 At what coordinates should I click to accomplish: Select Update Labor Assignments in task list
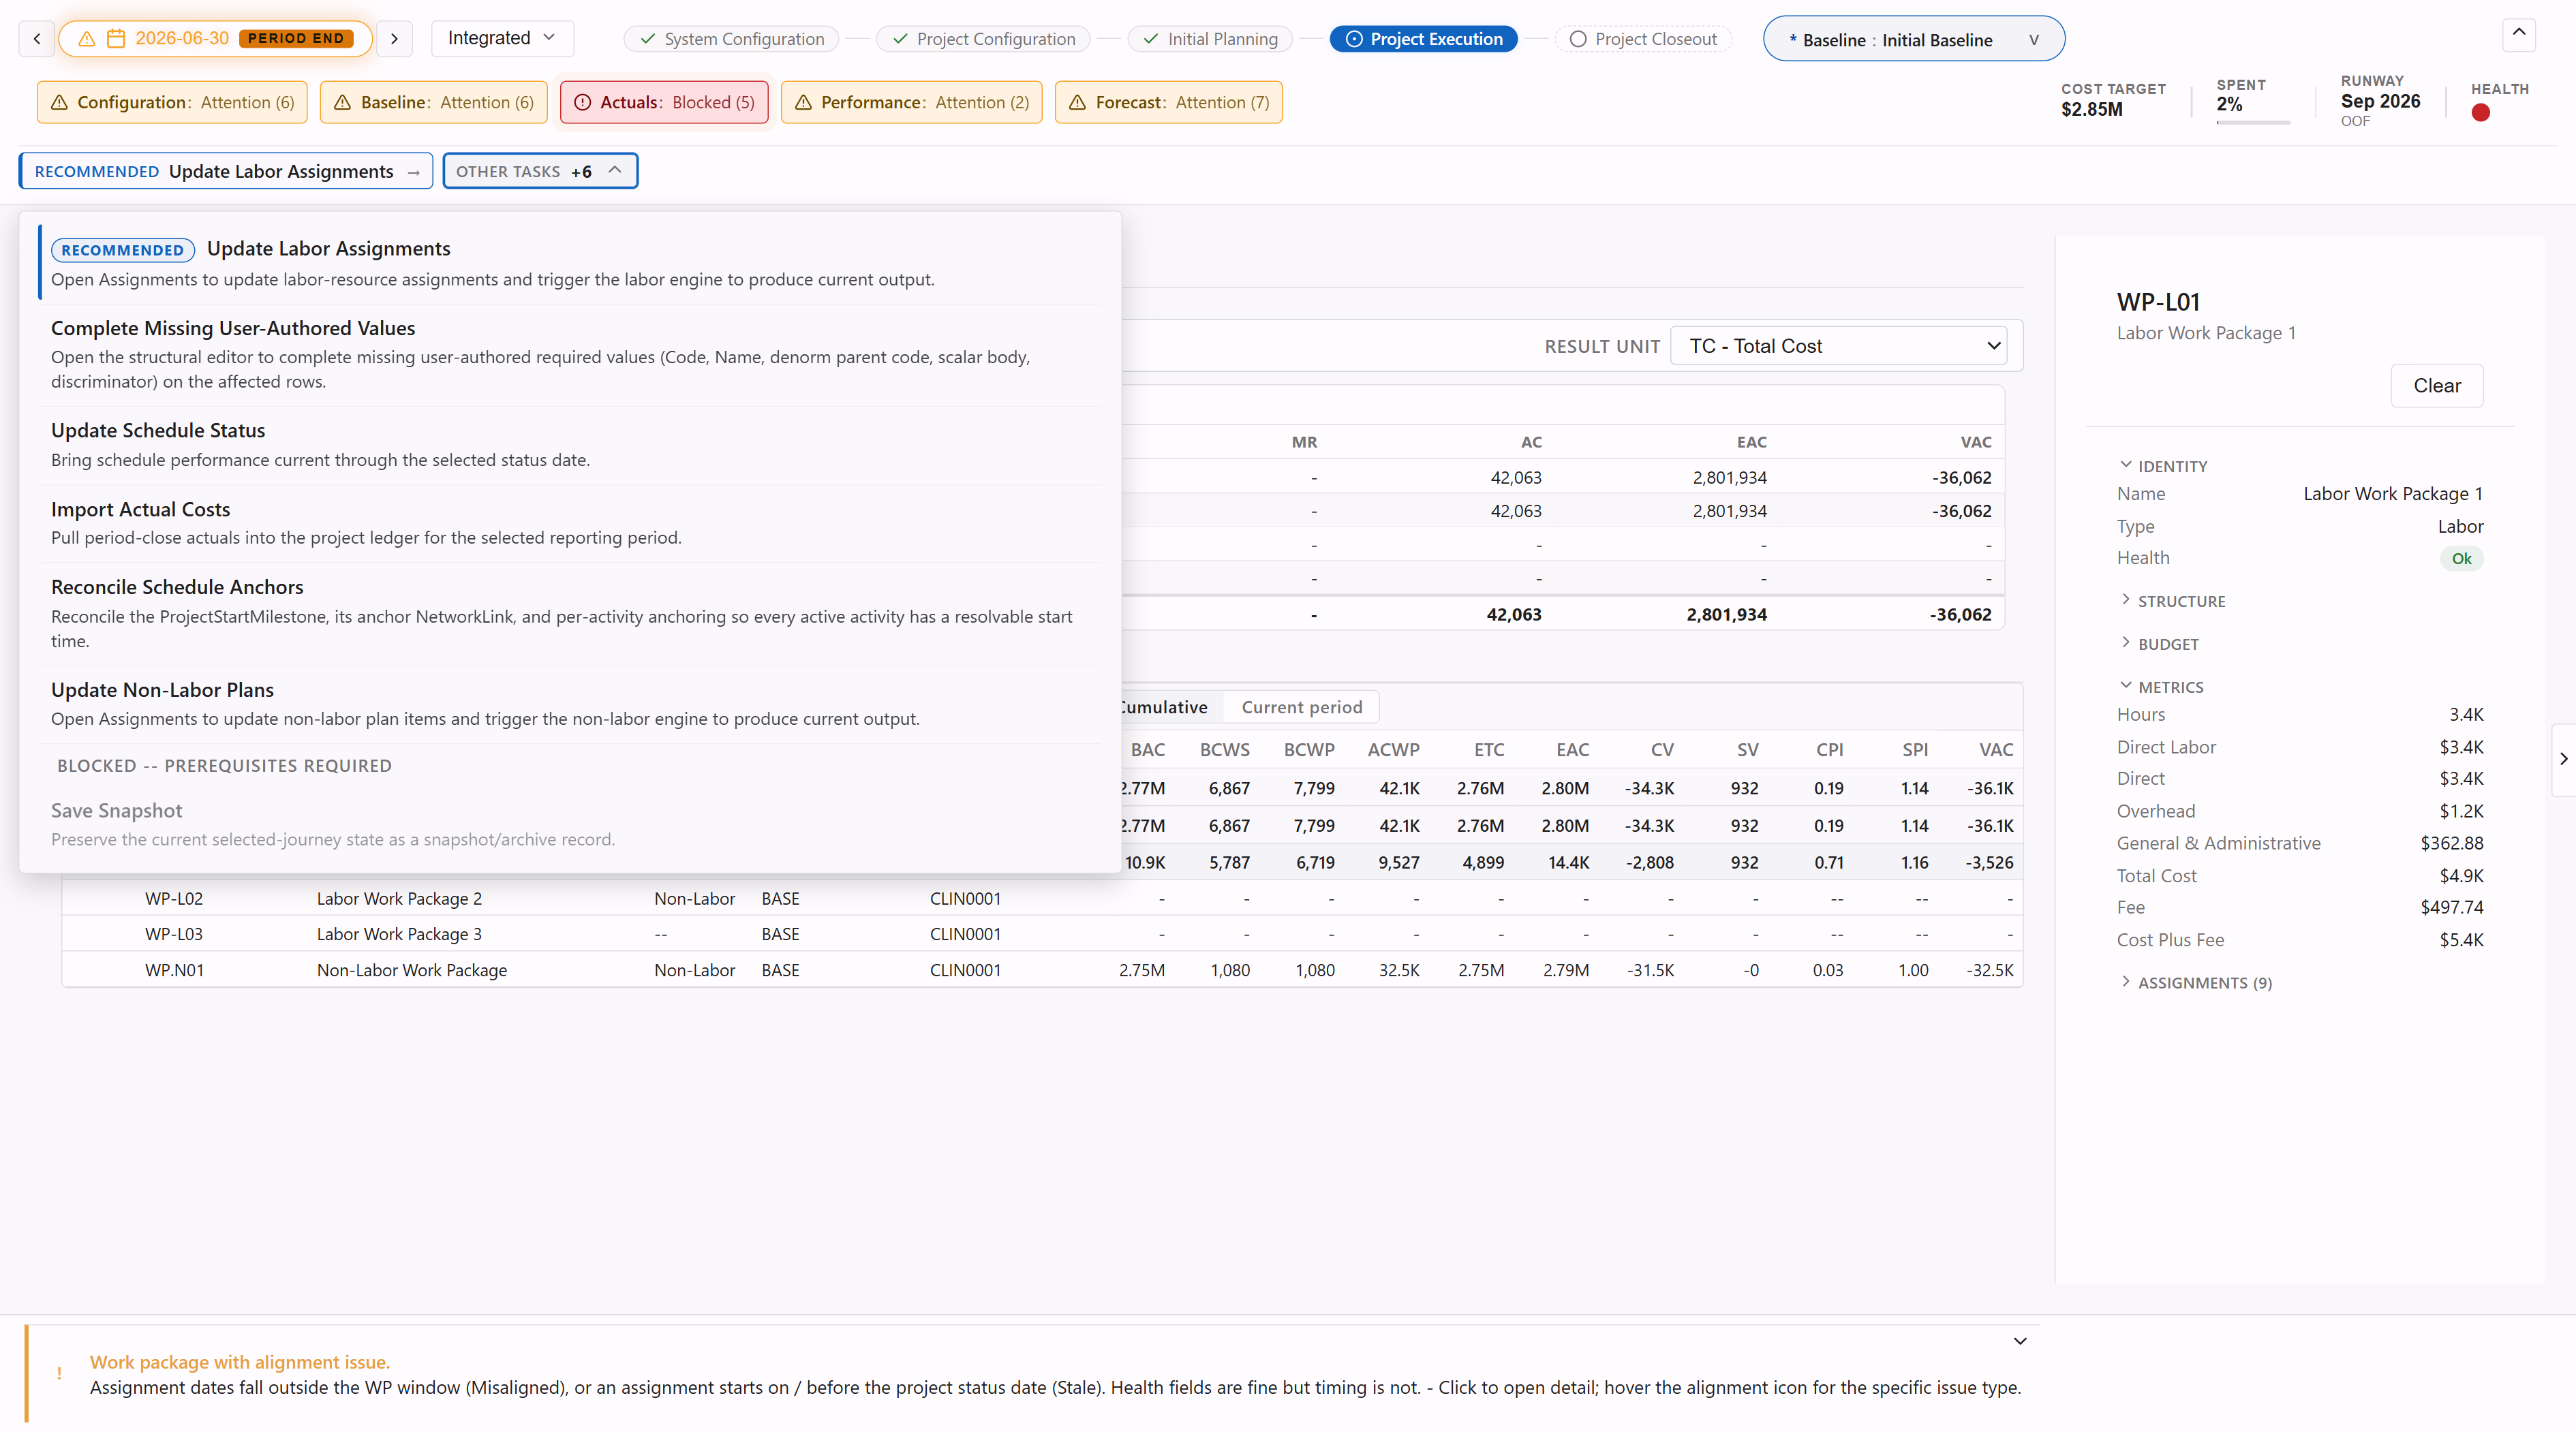[570, 263]
